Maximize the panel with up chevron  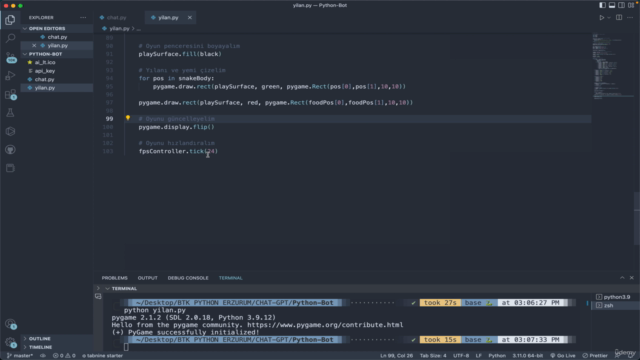(622, 278)
